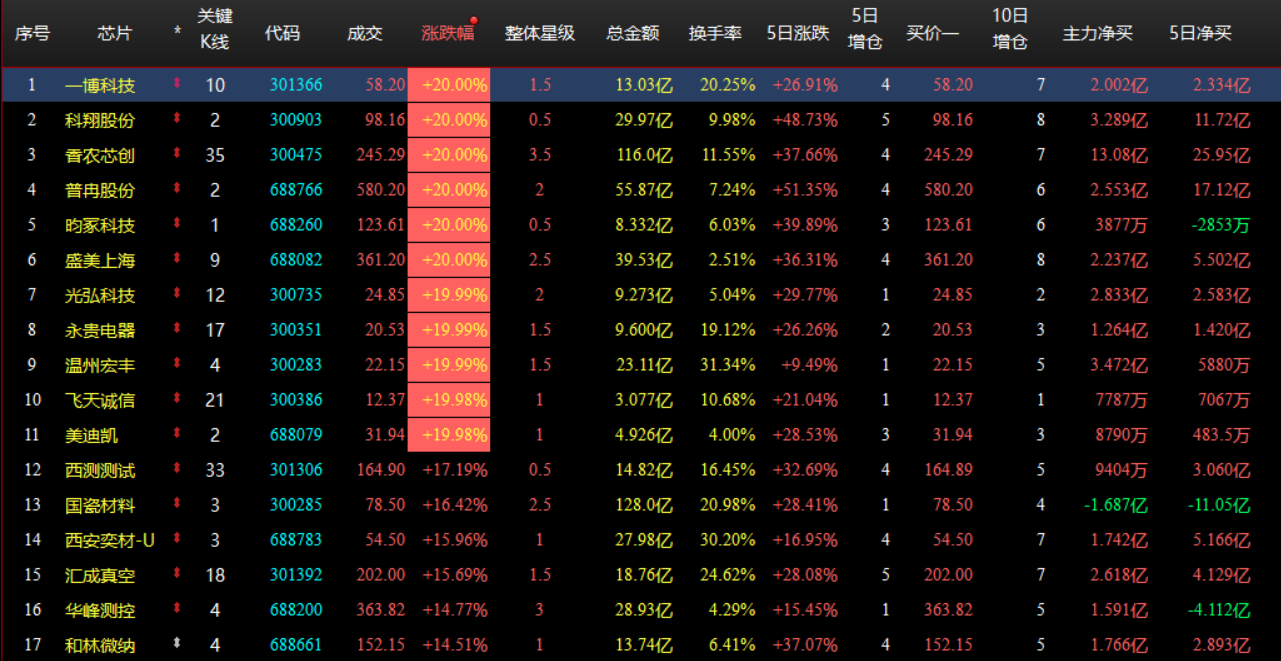Viewport: 1281px width, 661px height.
Task: Sort by the 涨跌幅 column header
Action: click(x=447, y=32)
